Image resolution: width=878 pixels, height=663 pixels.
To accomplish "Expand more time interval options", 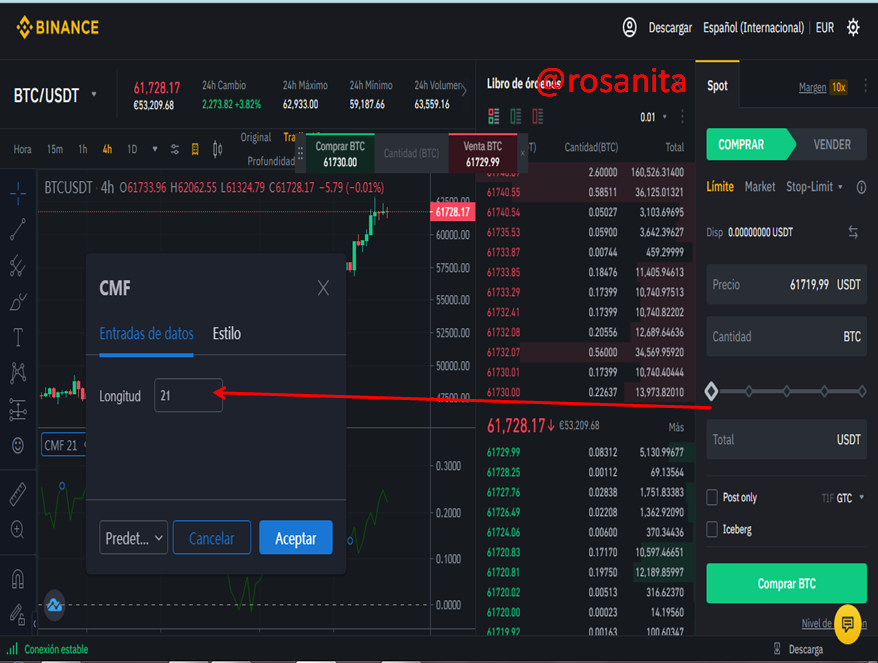I will pyautogui.click(x=155, y=149).
